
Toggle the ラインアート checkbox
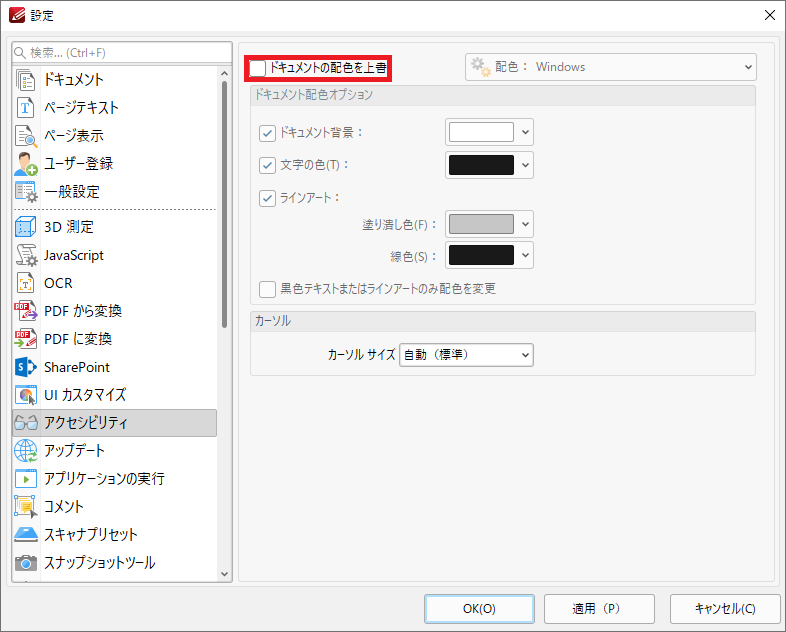[x=267, y=198]
